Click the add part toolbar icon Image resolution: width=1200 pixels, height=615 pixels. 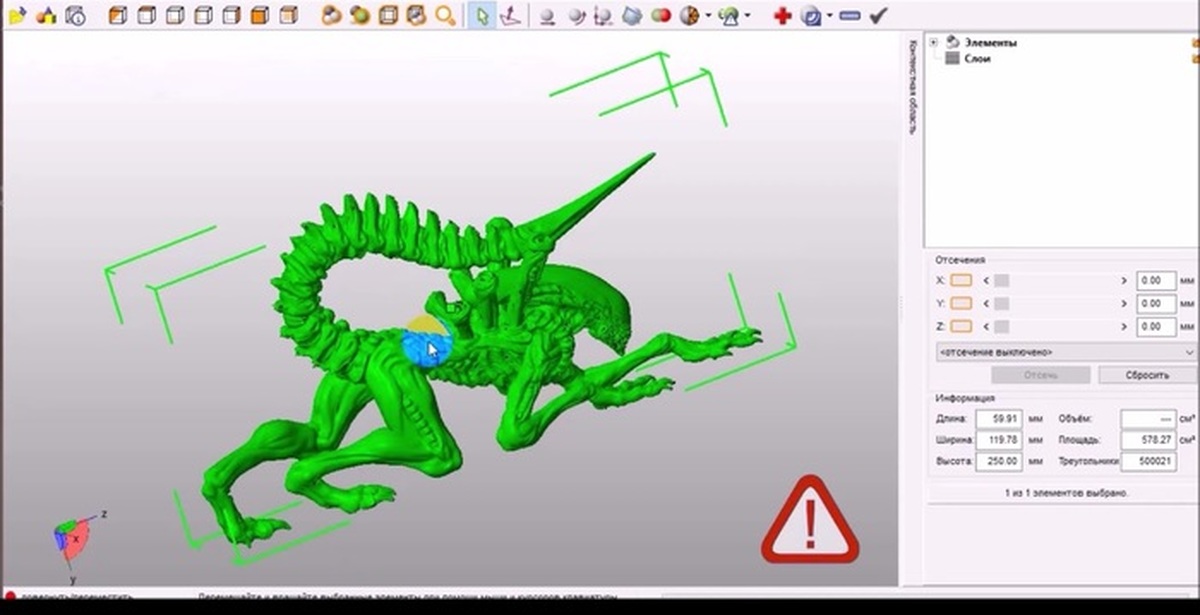(48, 15)
